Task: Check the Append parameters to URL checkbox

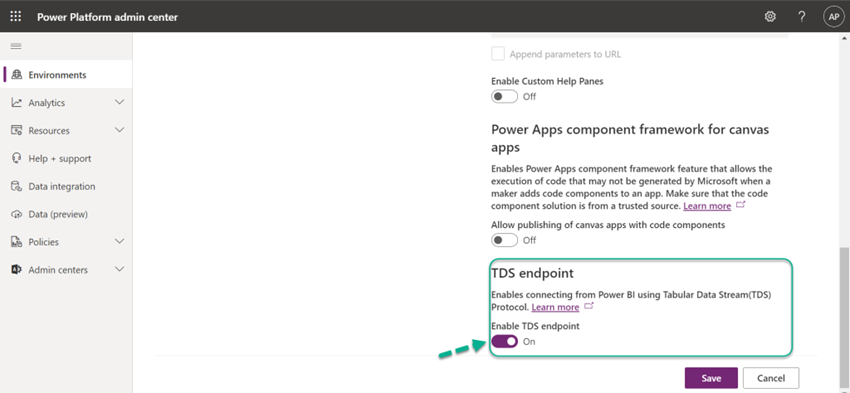Action: coord(498,54)
